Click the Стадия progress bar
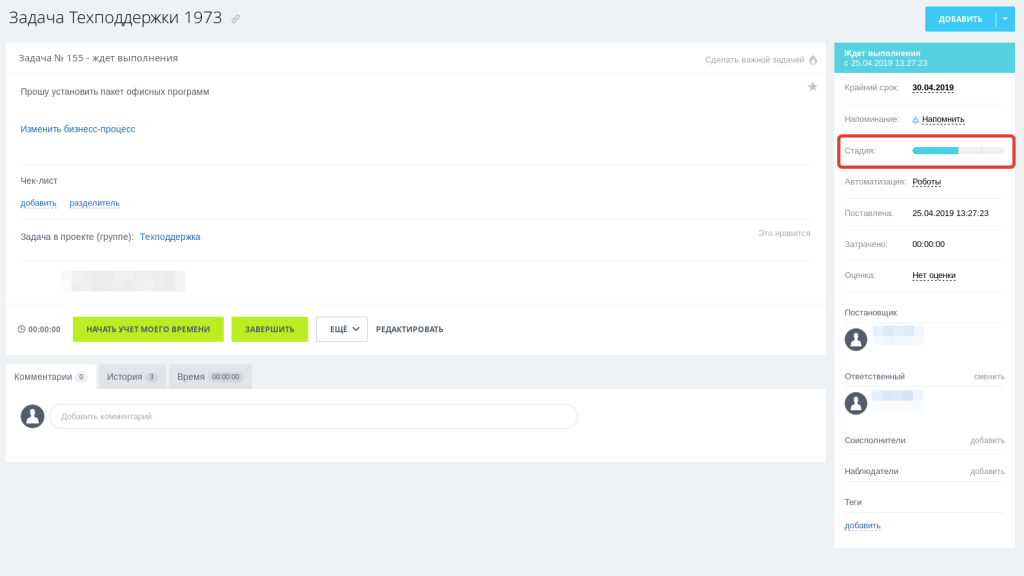Viewport: 1024px width, 576px height. click(958, 151)
